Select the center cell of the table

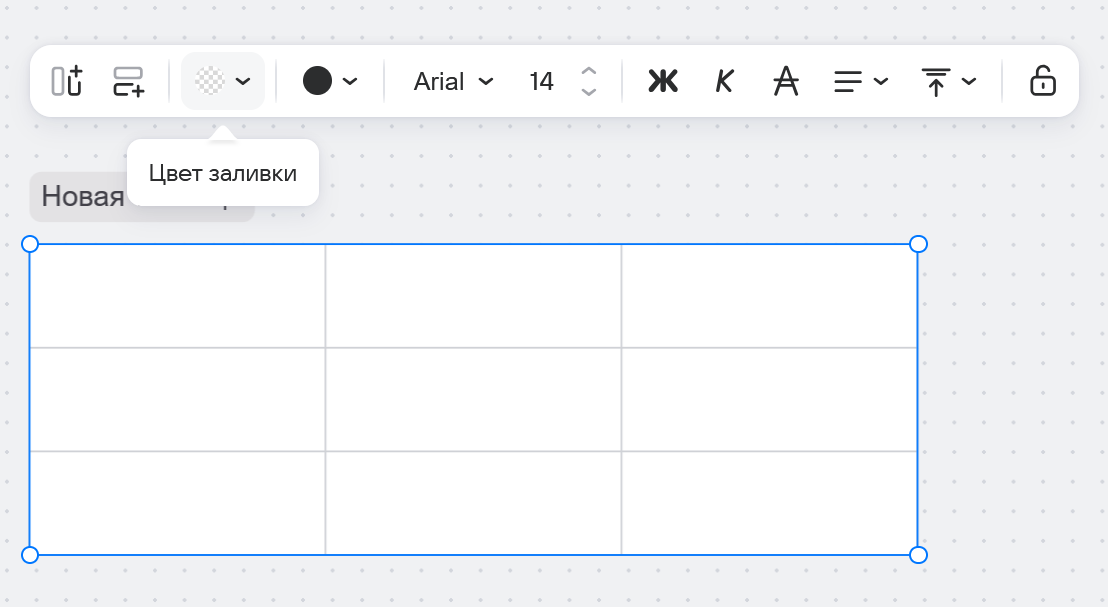coord(473,399)
